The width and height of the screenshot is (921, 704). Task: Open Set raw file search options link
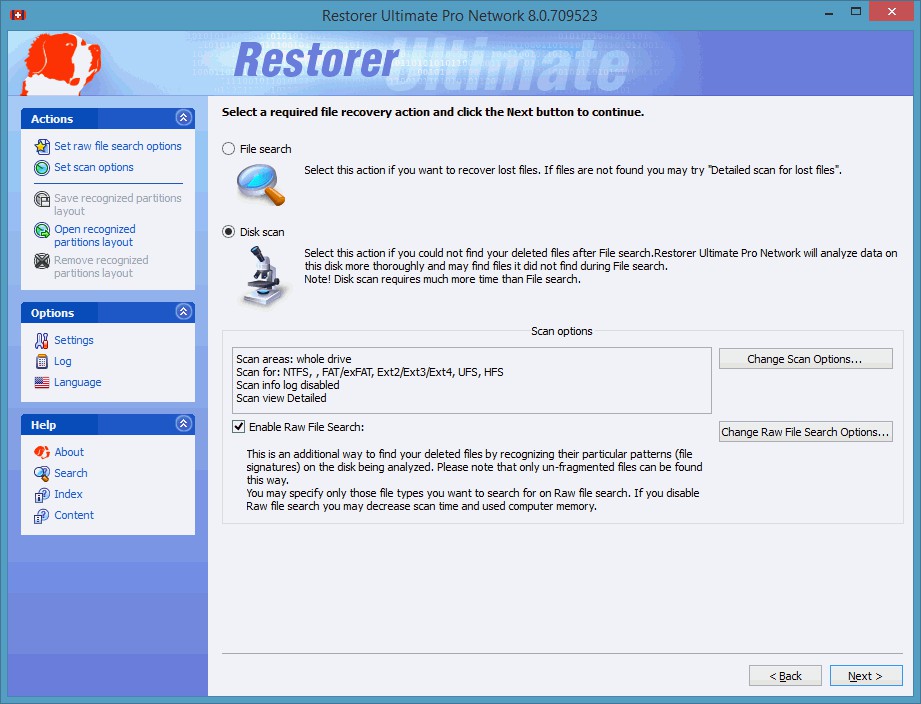(117, 146)
